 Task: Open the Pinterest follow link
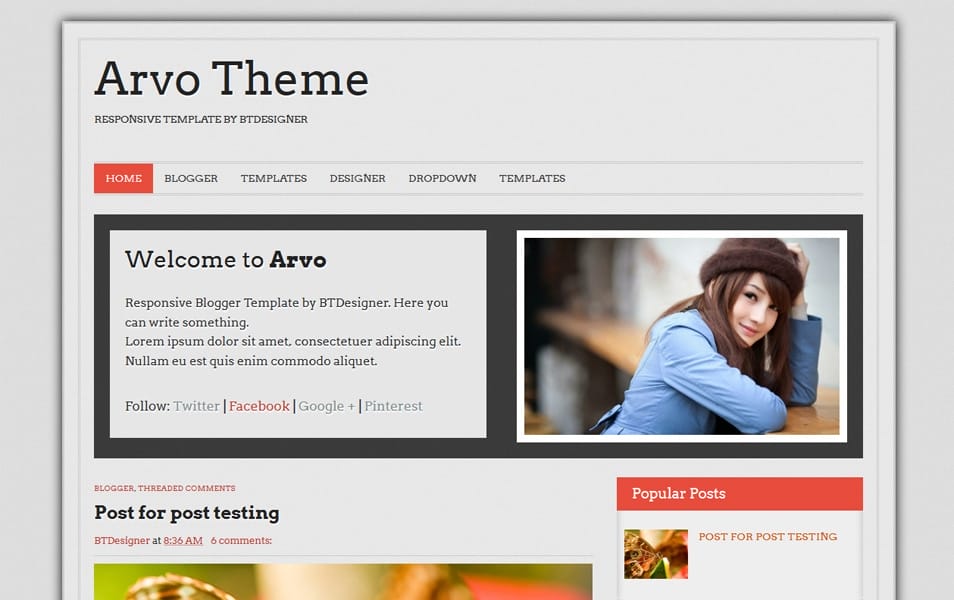coord(394,406)
